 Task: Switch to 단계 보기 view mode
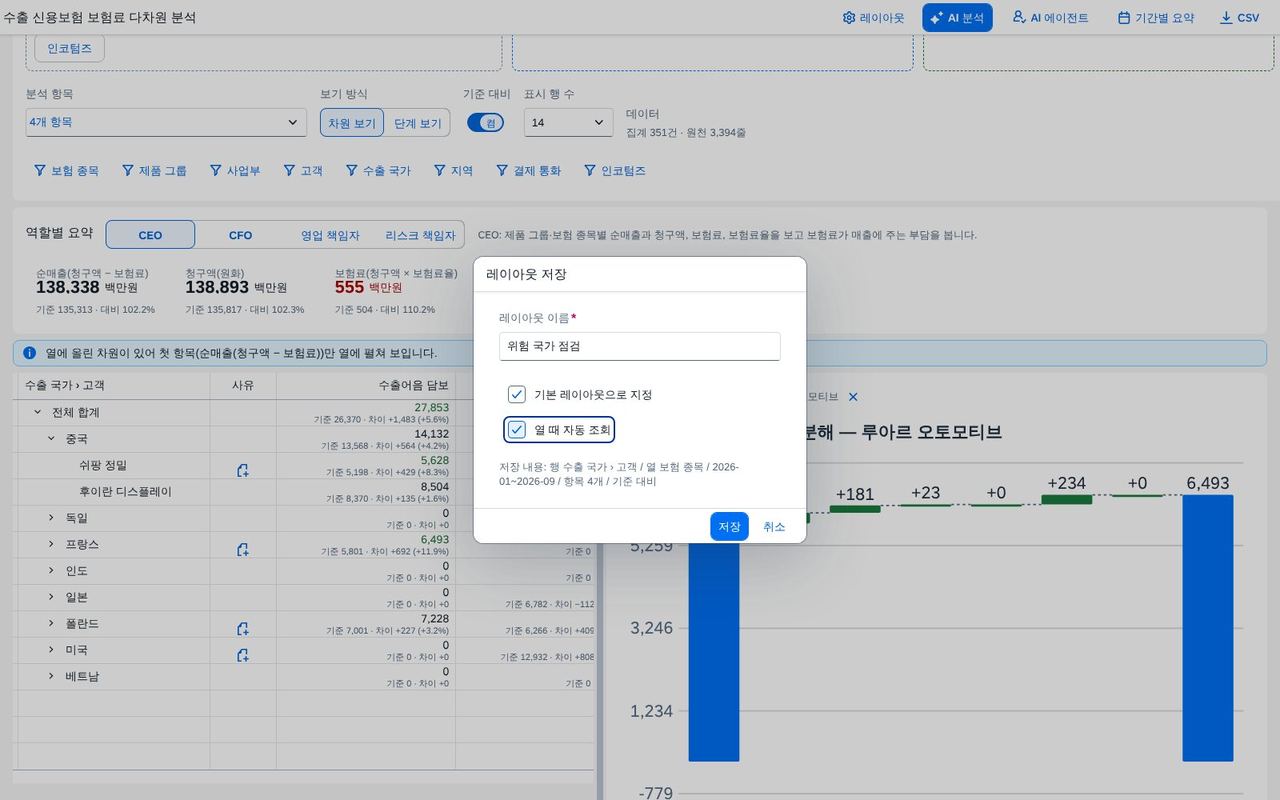(x=417, y=123)
